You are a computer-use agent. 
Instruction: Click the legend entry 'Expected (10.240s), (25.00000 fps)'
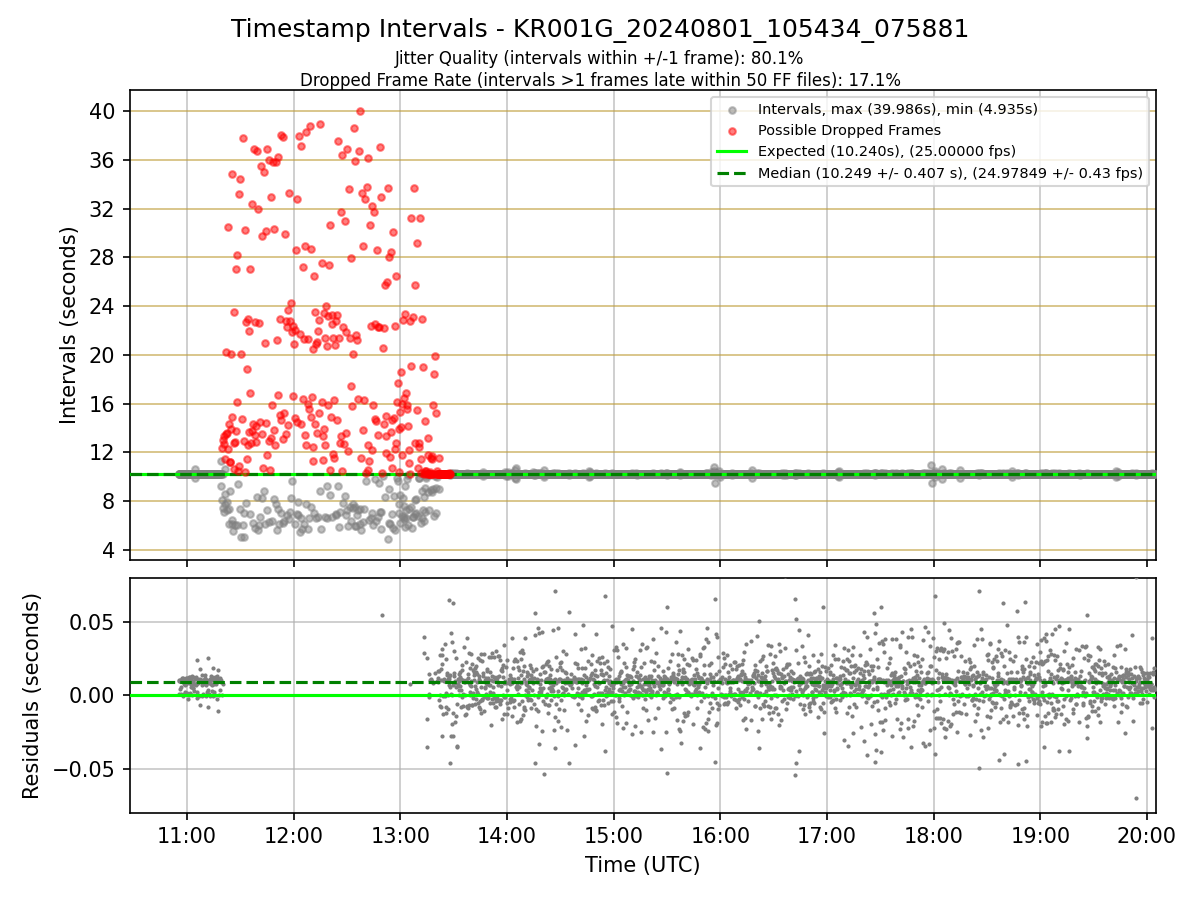[x=887, y=151]
